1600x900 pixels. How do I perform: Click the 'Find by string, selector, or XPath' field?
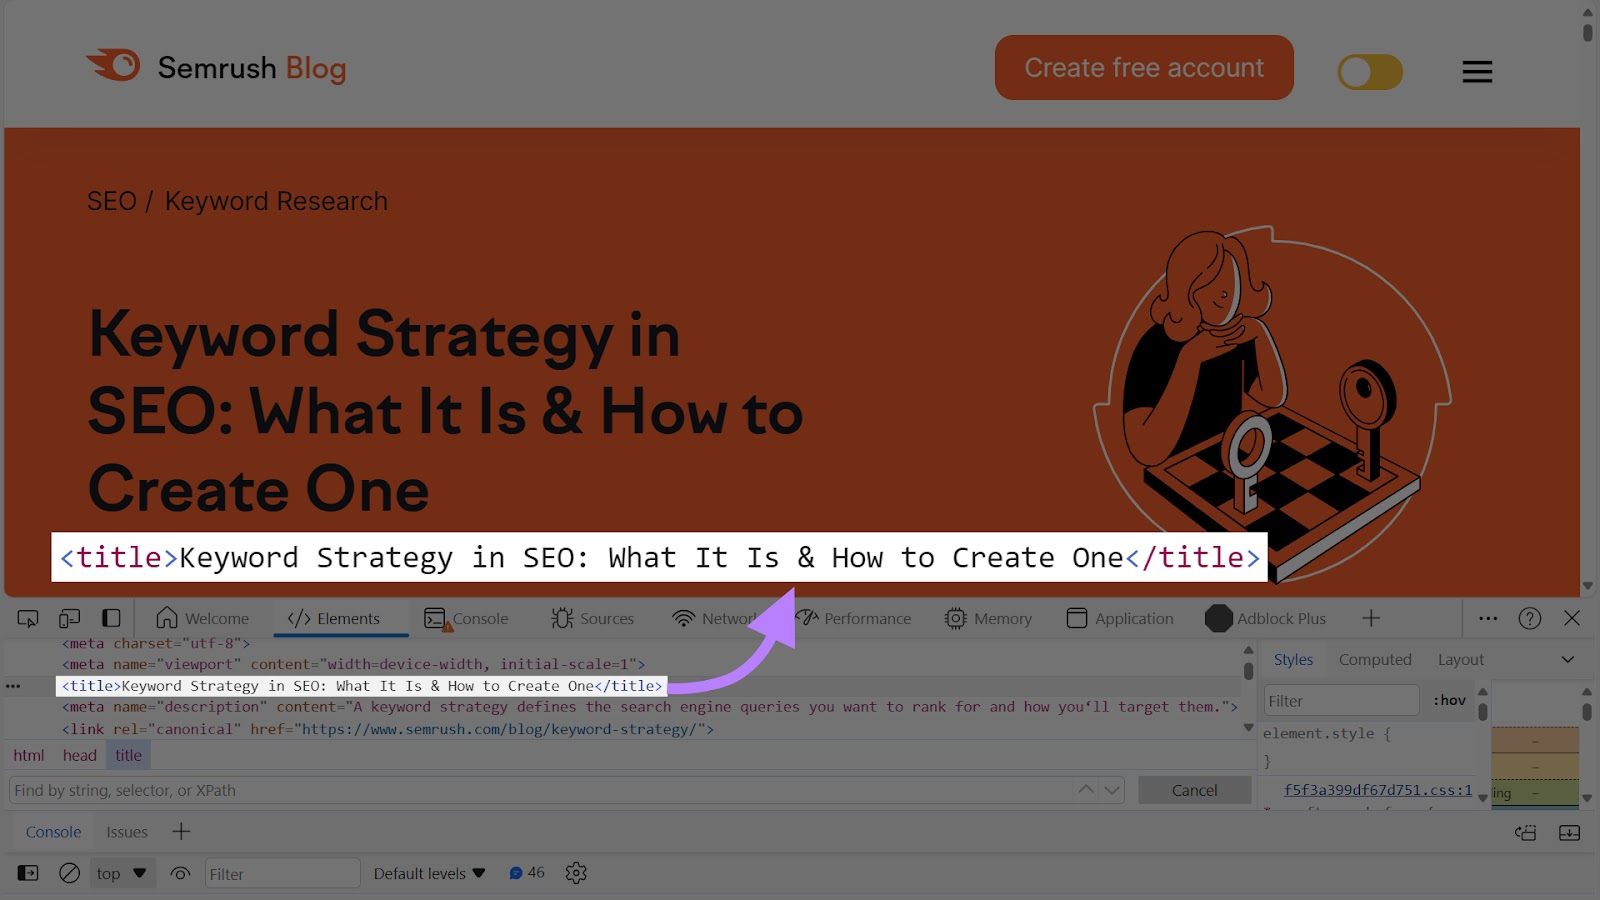[x=400, y=790]
